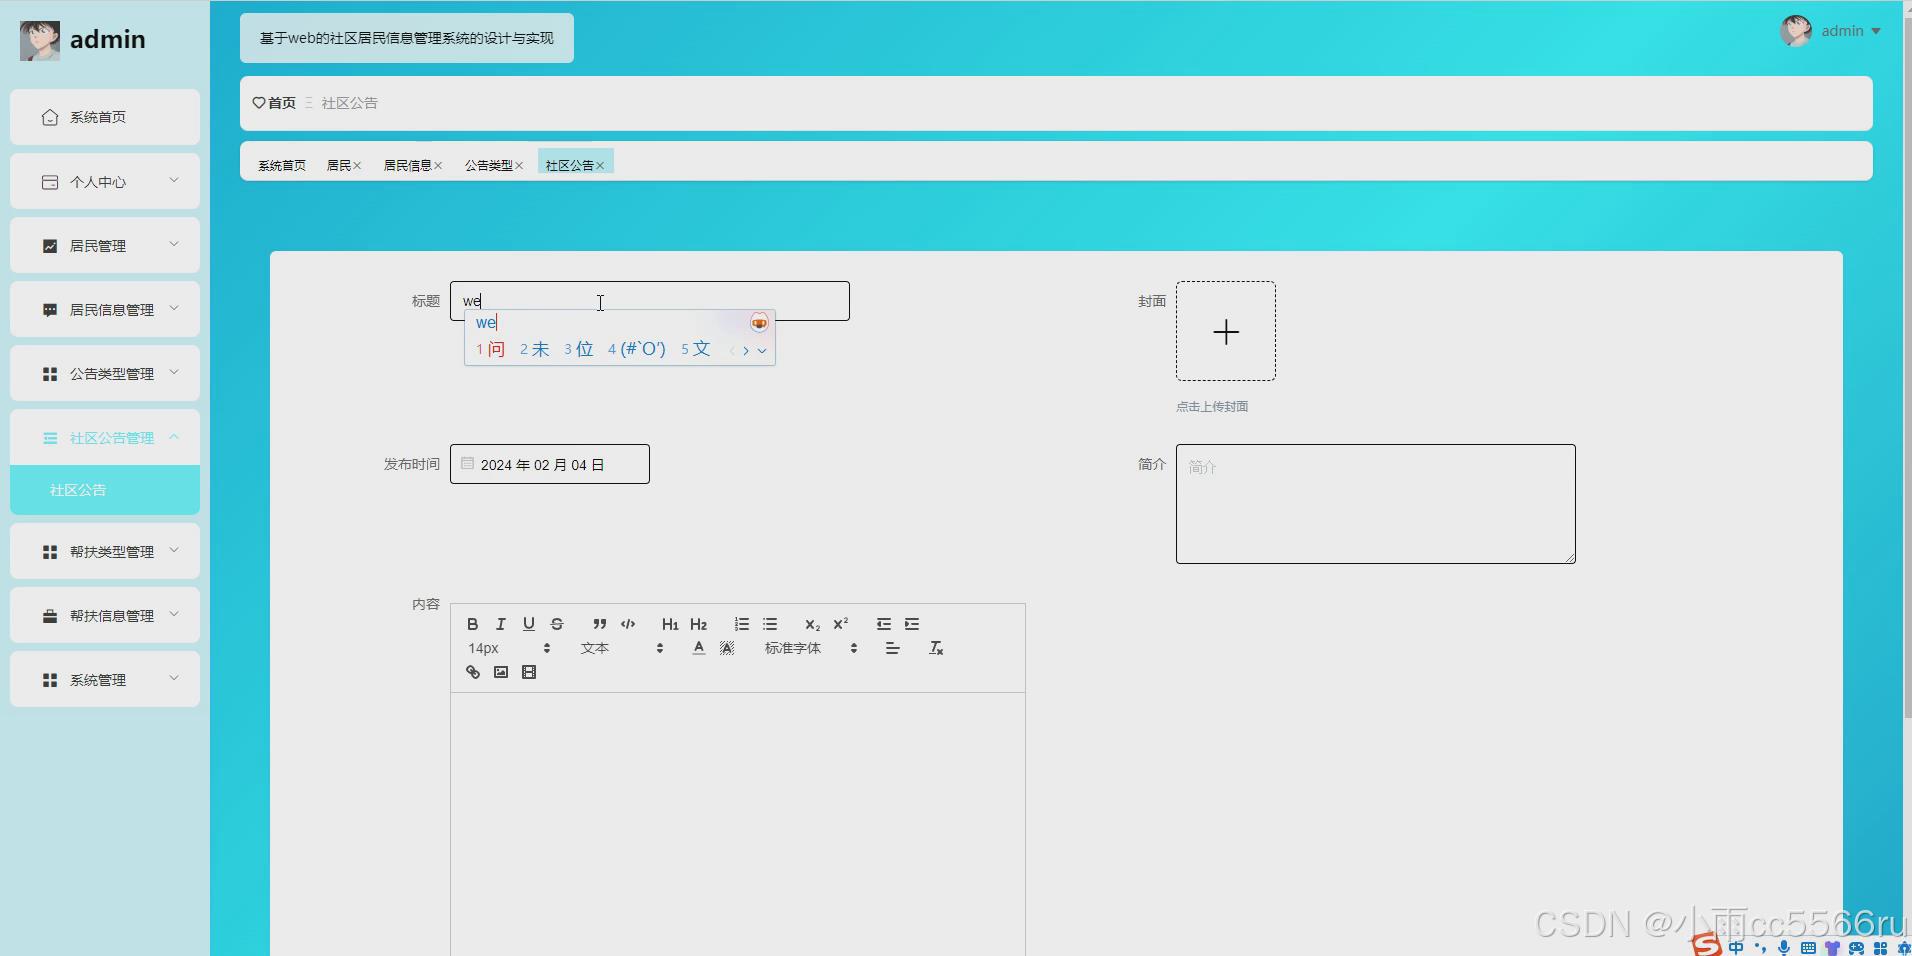Screen dimensions: 1912x956
Task: Close the 居民信息 tab
Action: [438, 166]
